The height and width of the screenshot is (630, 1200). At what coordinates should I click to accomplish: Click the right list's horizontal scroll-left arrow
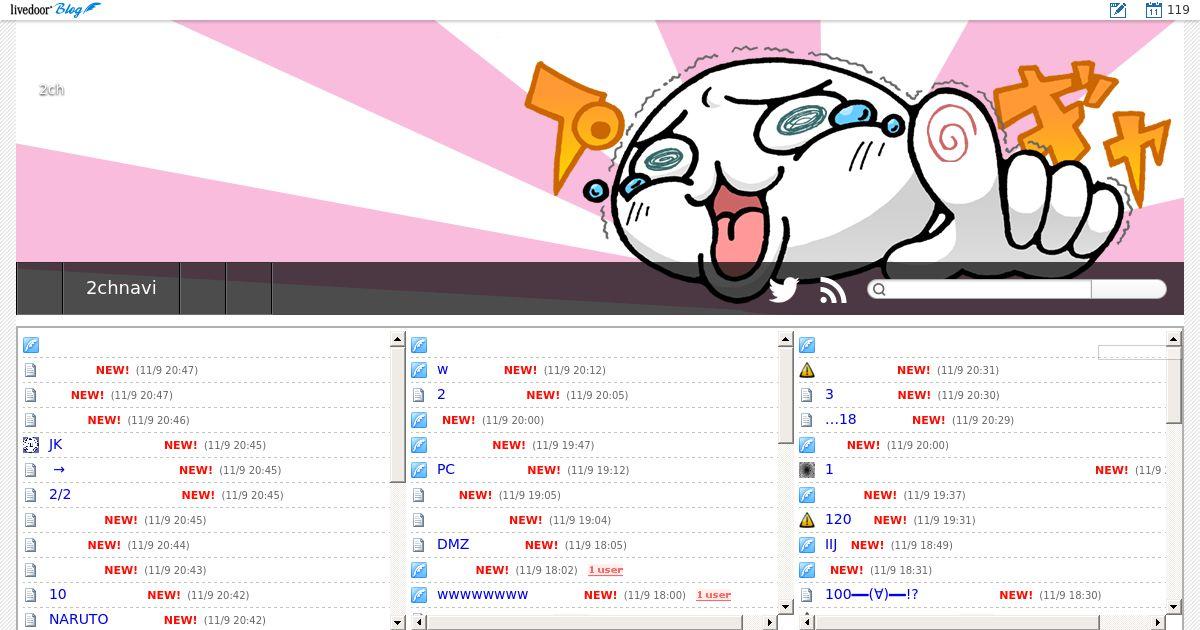805,622
